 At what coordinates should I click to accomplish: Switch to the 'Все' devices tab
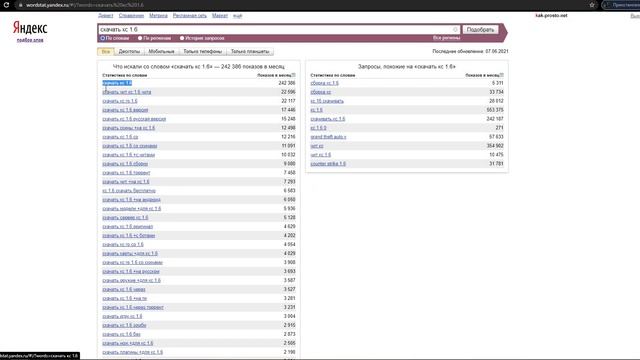click(106, 51)
